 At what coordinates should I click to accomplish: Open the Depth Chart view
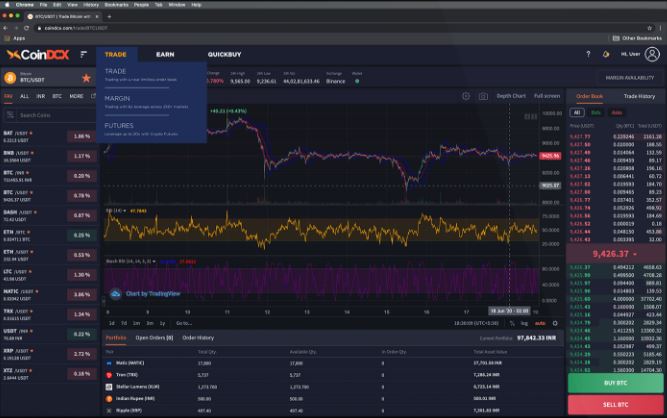[x=511, y=96]
